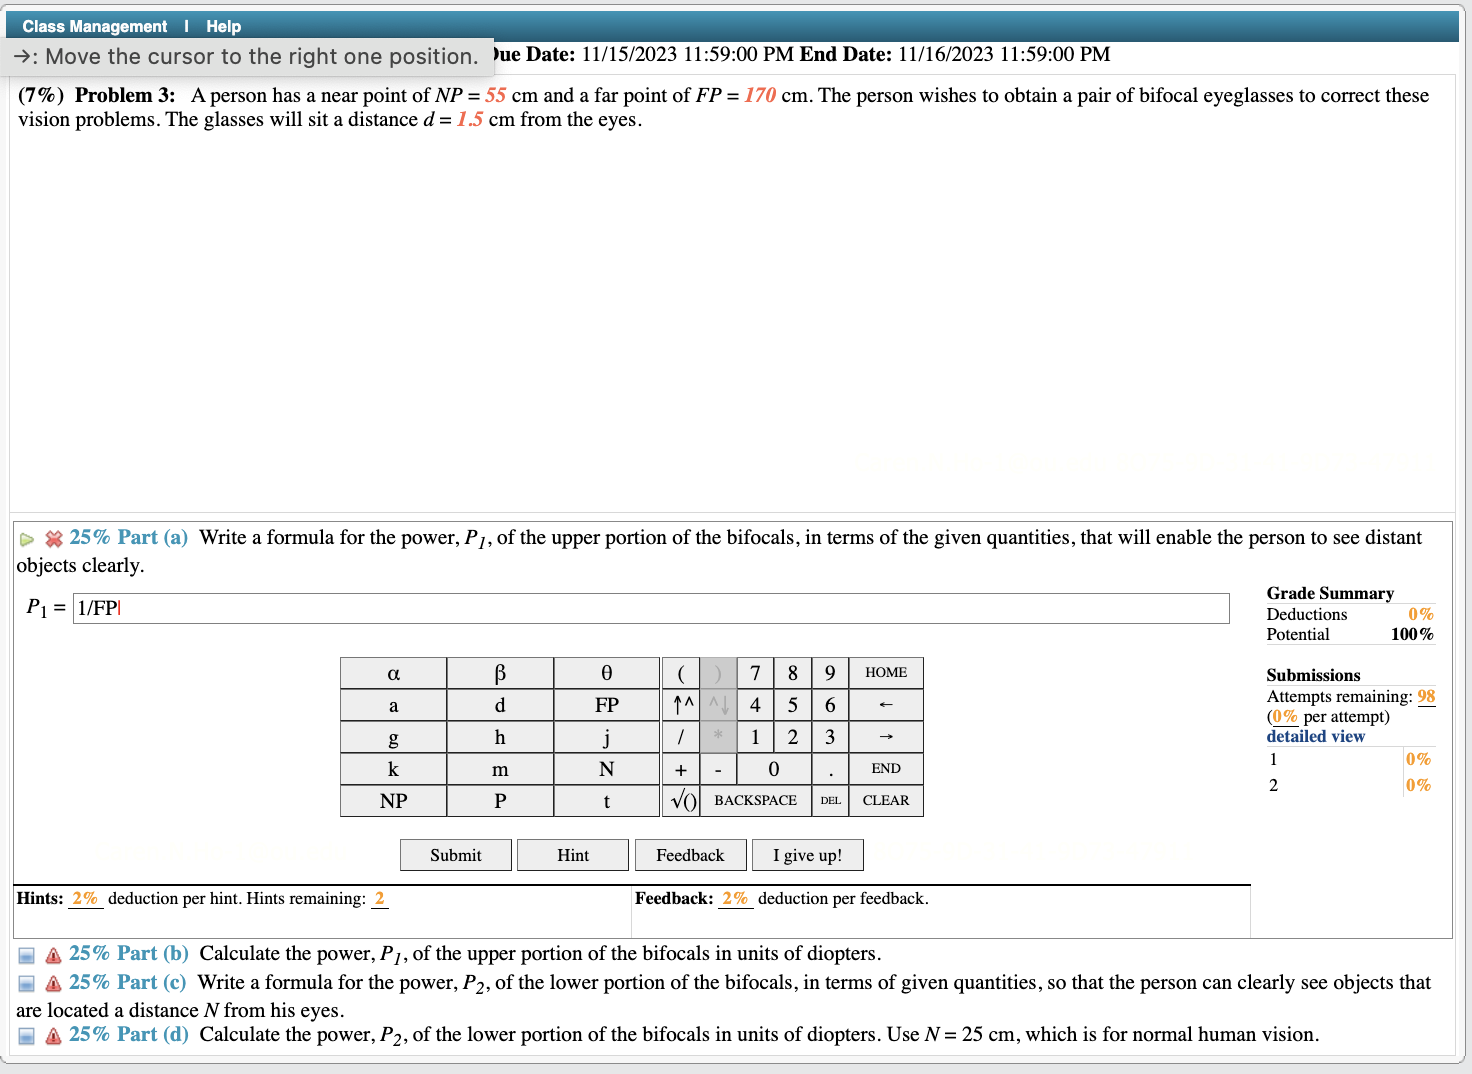Click the superscript up-arrow caret key
The height and width of the screenshot is (1074, 1472).
coord(681,705)
